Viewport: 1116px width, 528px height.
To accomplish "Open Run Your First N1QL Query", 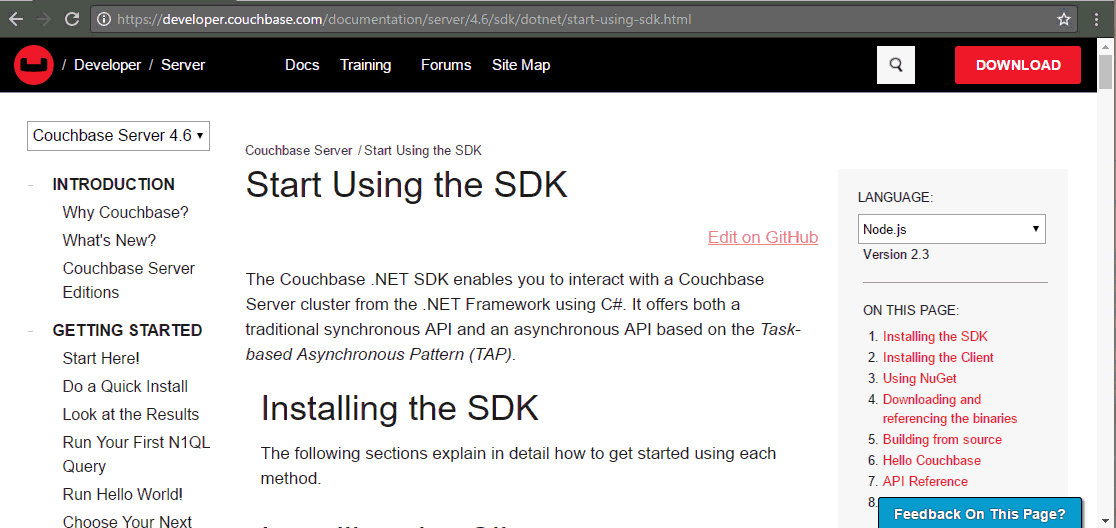I will pos(137,455).
